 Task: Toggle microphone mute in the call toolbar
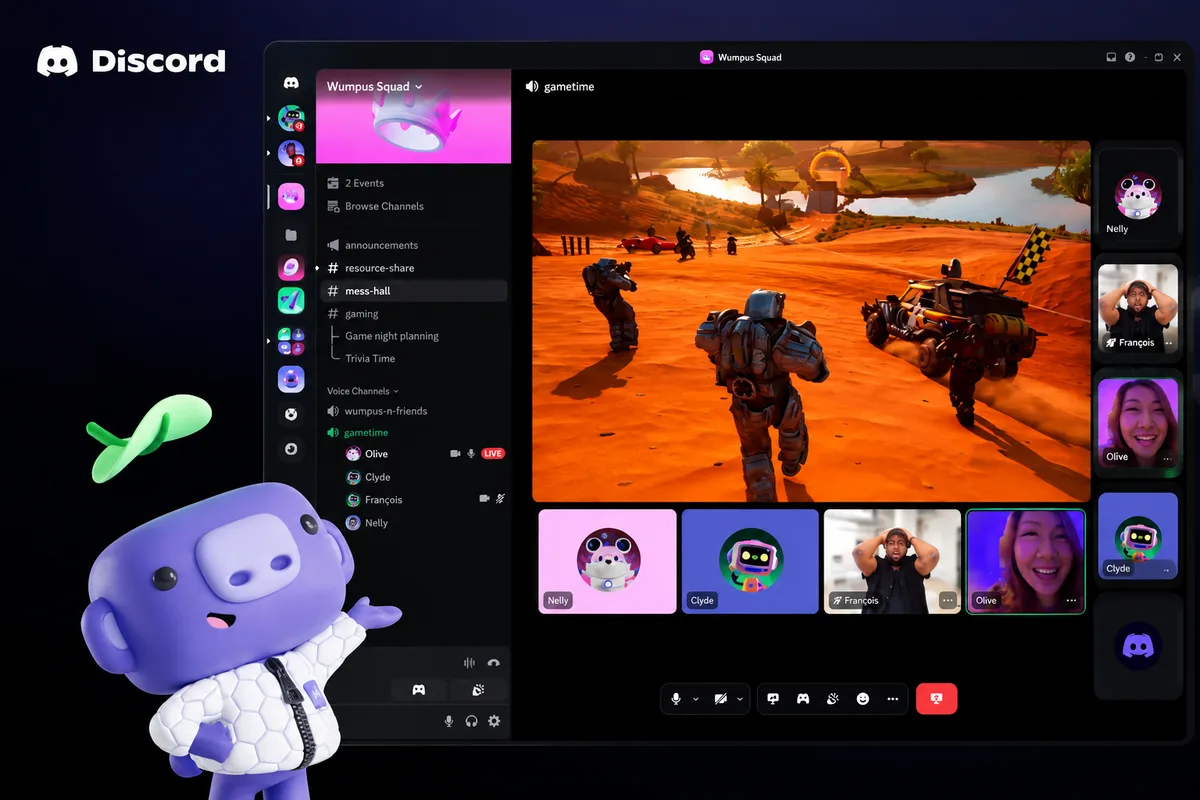click(x=677, y=699)
